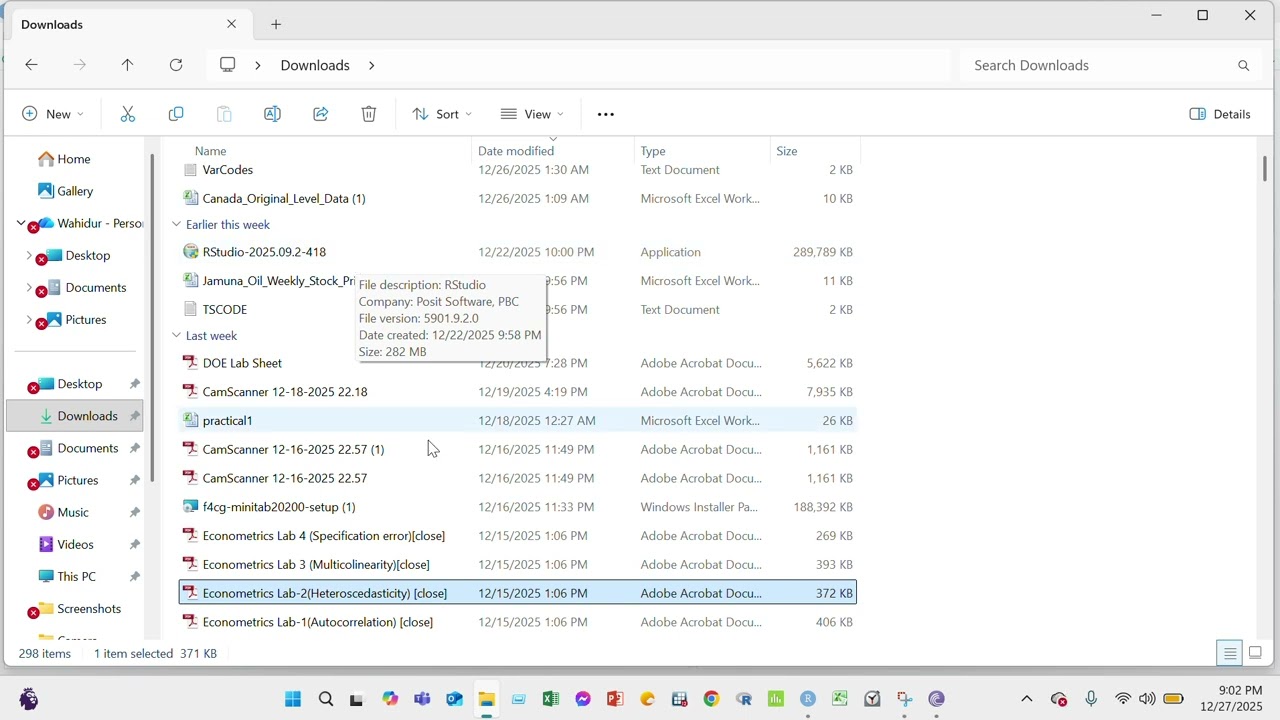The image size is (1280, 720).
Task: Select Econometrics Lab 3 (Multicolinearity) file
Action: [x=518, y=564]
